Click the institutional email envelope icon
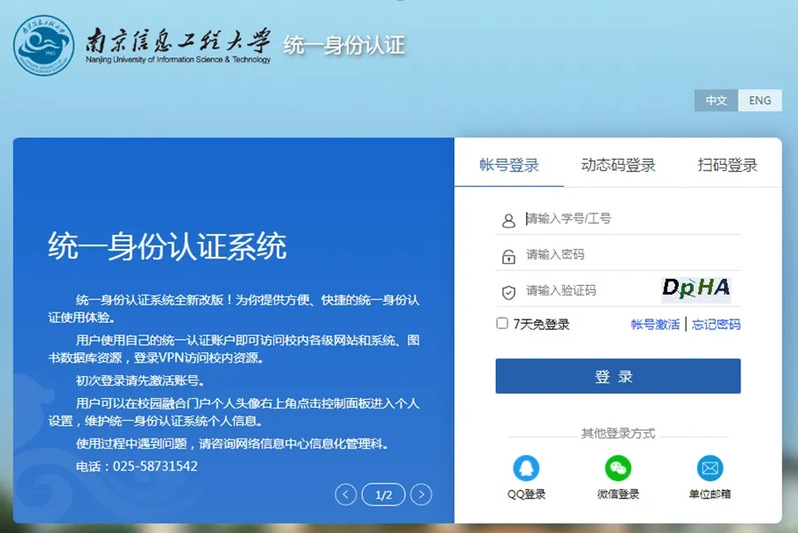This screenshot has width=798, height=533. click(710, 468)
